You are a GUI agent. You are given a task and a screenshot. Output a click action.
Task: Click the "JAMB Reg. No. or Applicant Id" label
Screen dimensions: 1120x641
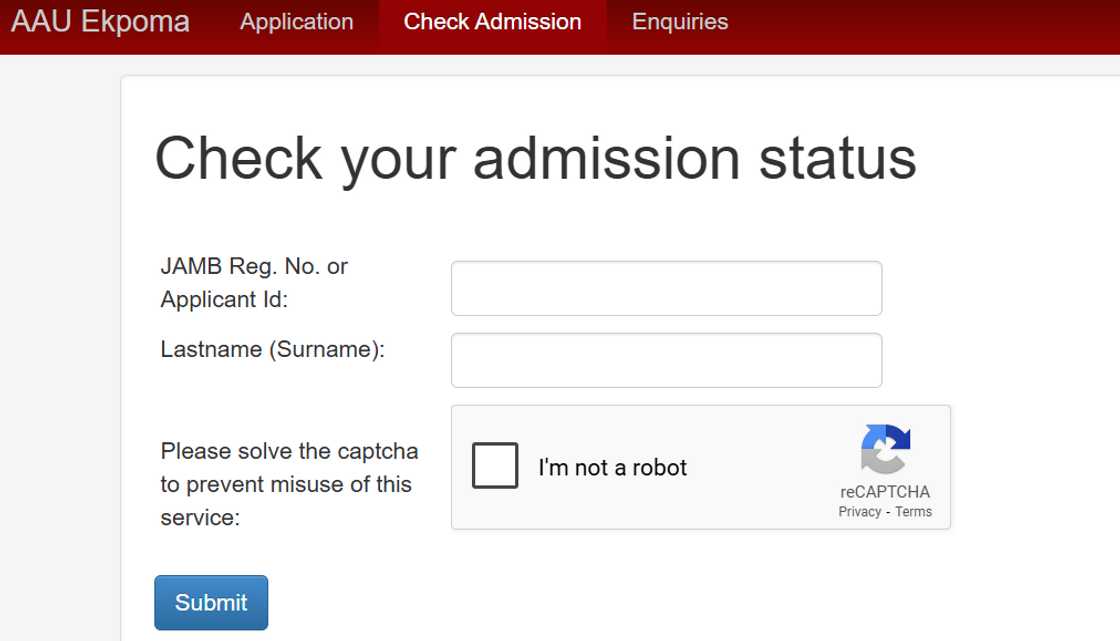click(x=254, y=282)
